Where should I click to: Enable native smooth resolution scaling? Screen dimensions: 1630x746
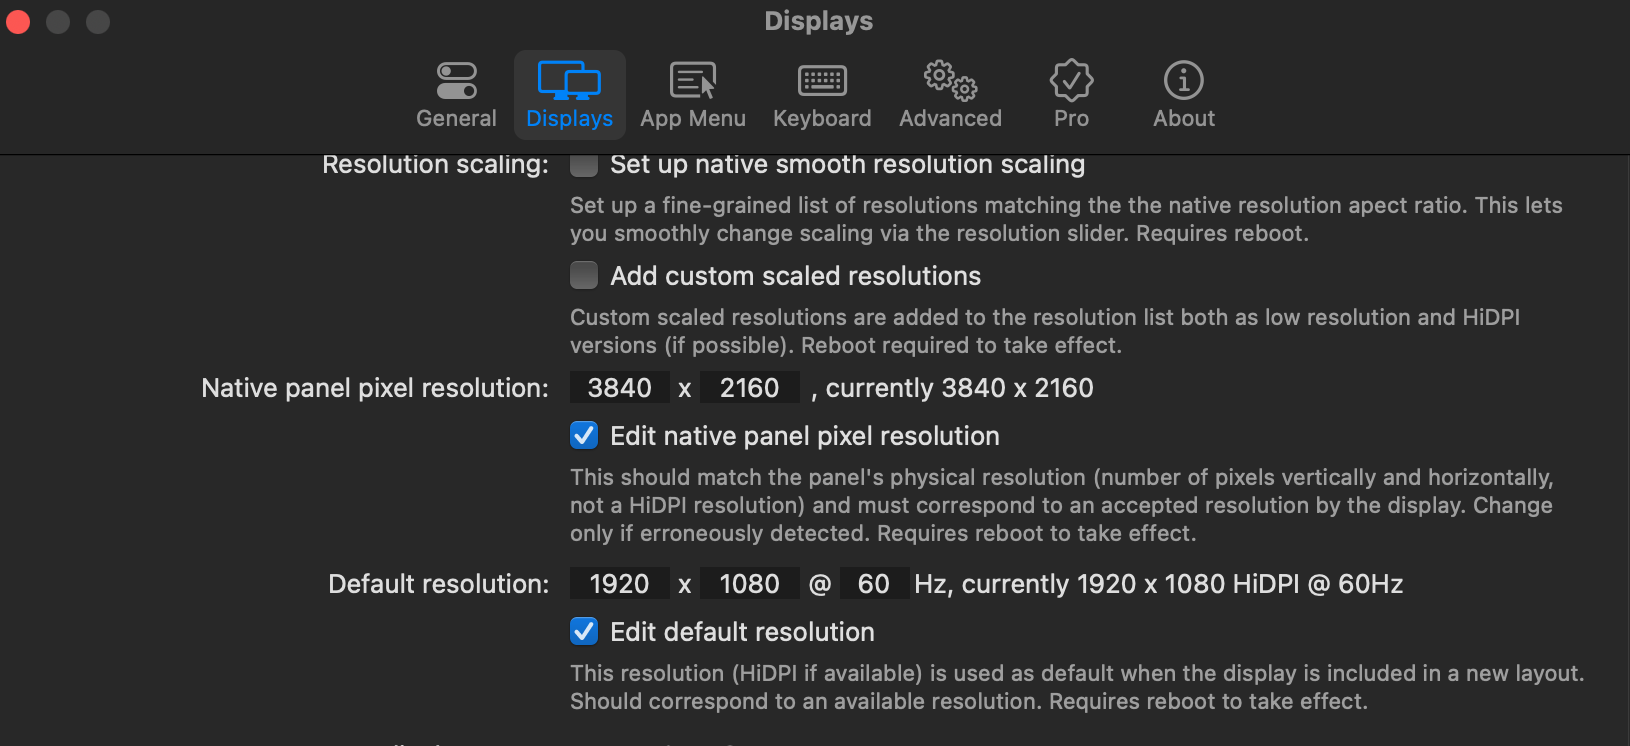[584, 164]
